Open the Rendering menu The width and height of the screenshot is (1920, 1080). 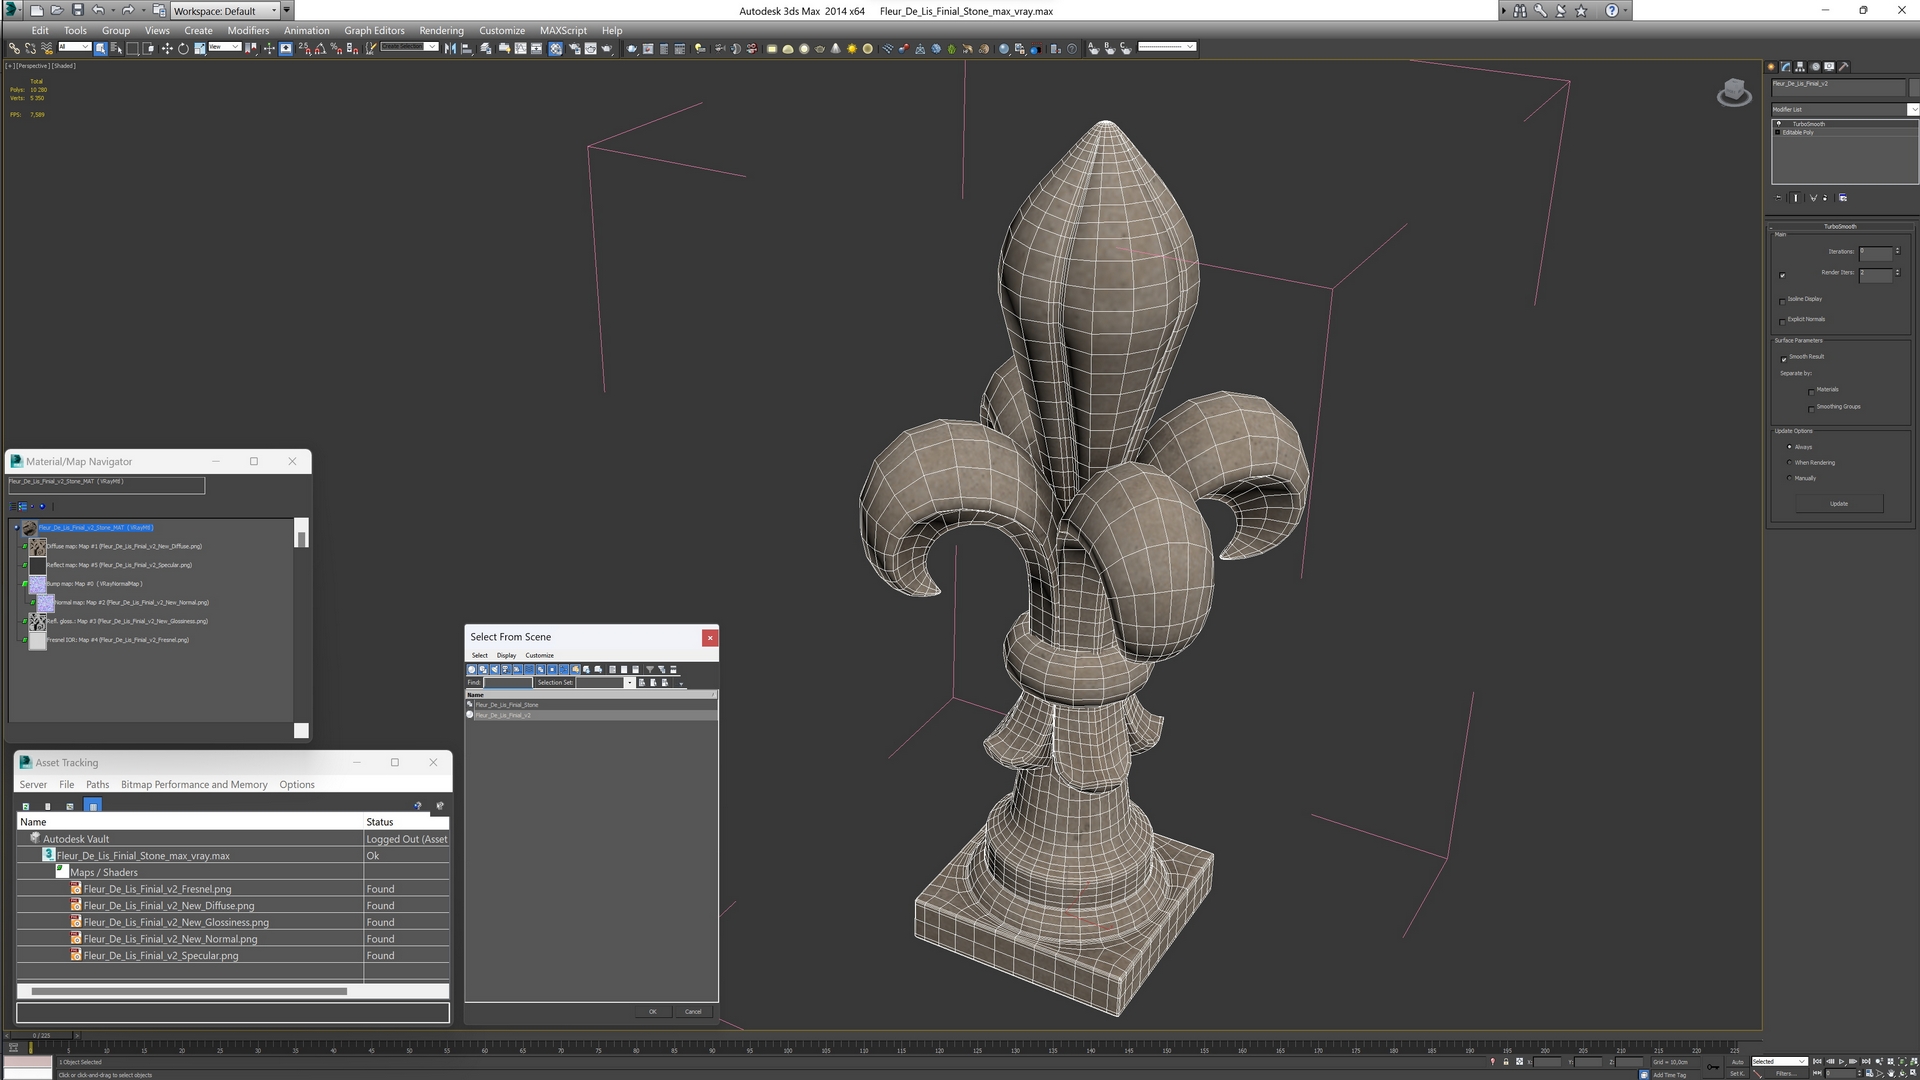click(x=441, y=30)
